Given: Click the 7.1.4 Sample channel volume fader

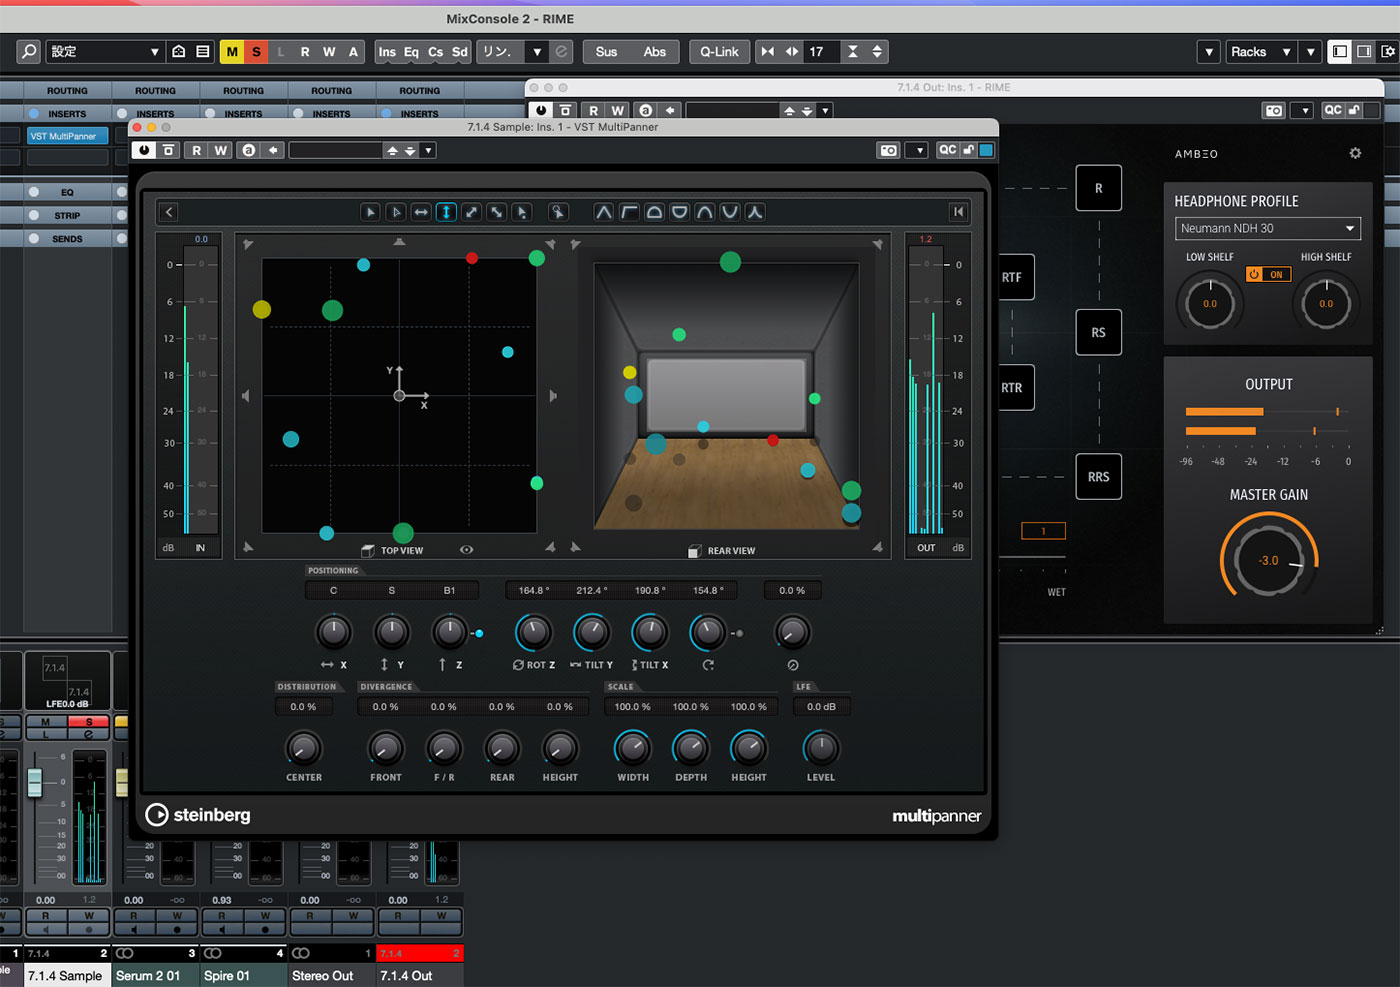Looking at the screenshot, I should (x=35, y=783).
